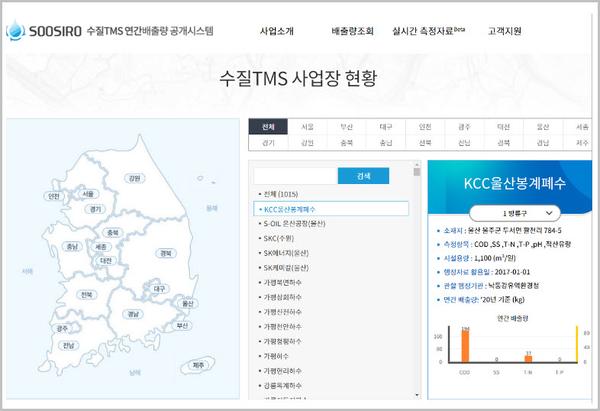The image size is (600, 411).
Task: Click the 측정항목 measurement items line
Action: (x=507, y=244)
